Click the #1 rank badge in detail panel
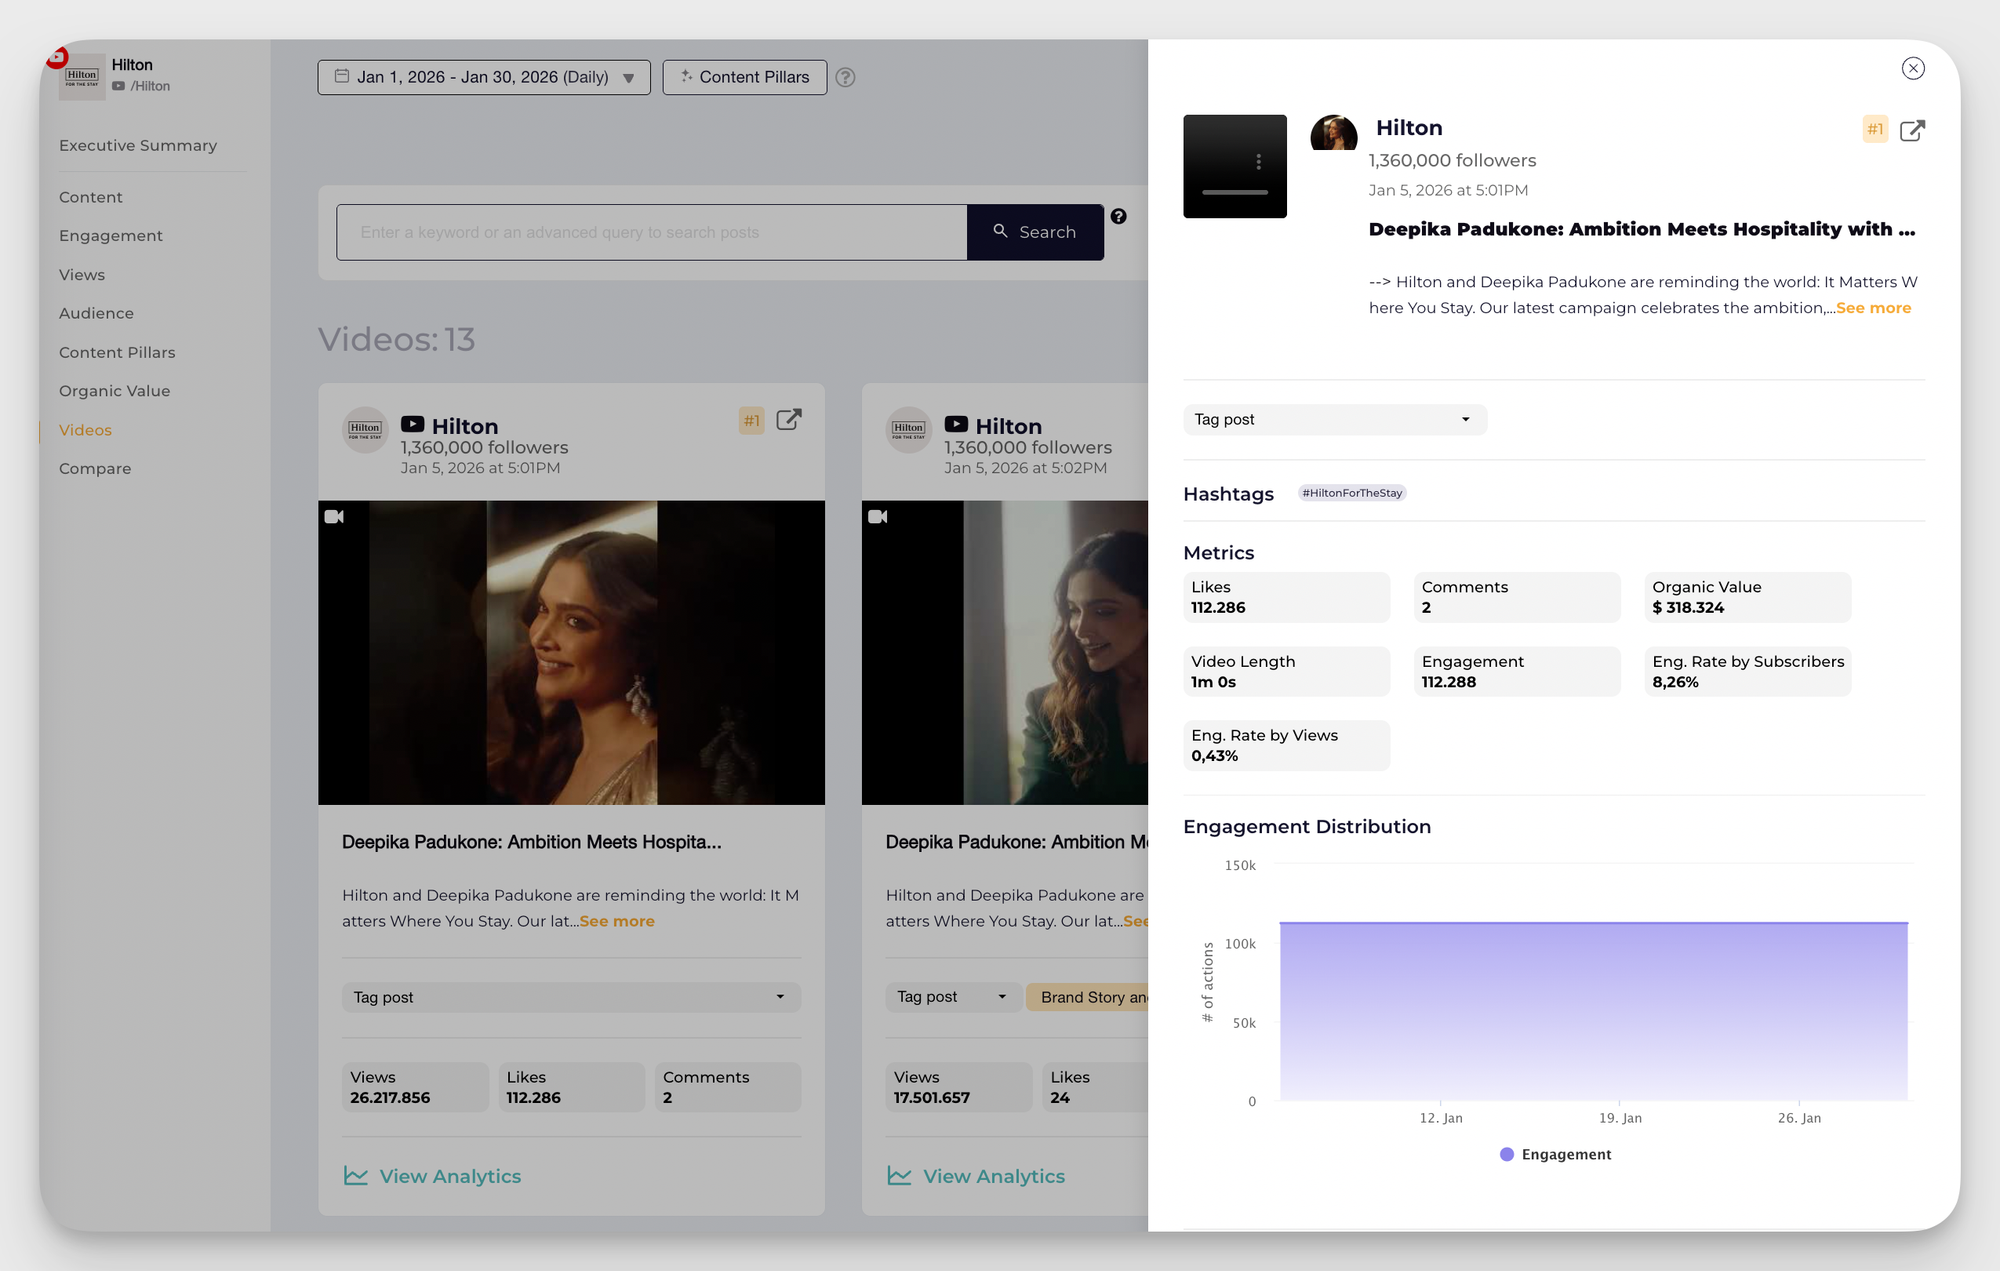 pyautogui.click(x=1875, y=129)
